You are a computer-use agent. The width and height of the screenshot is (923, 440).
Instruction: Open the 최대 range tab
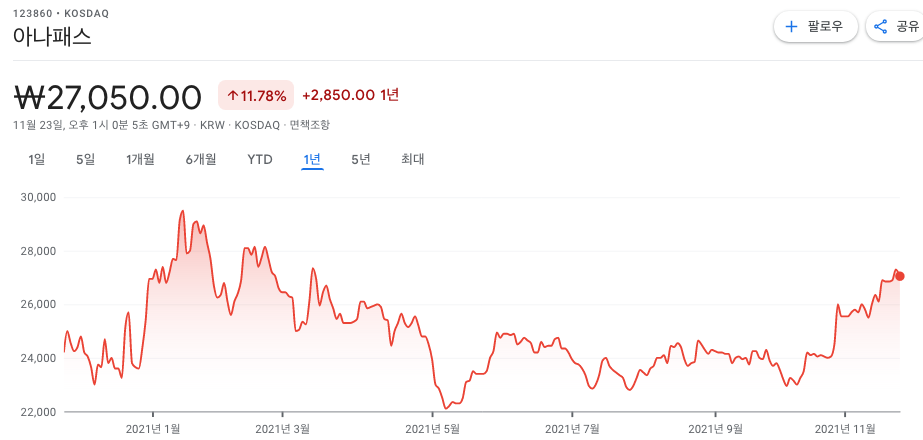pos(413,159)
